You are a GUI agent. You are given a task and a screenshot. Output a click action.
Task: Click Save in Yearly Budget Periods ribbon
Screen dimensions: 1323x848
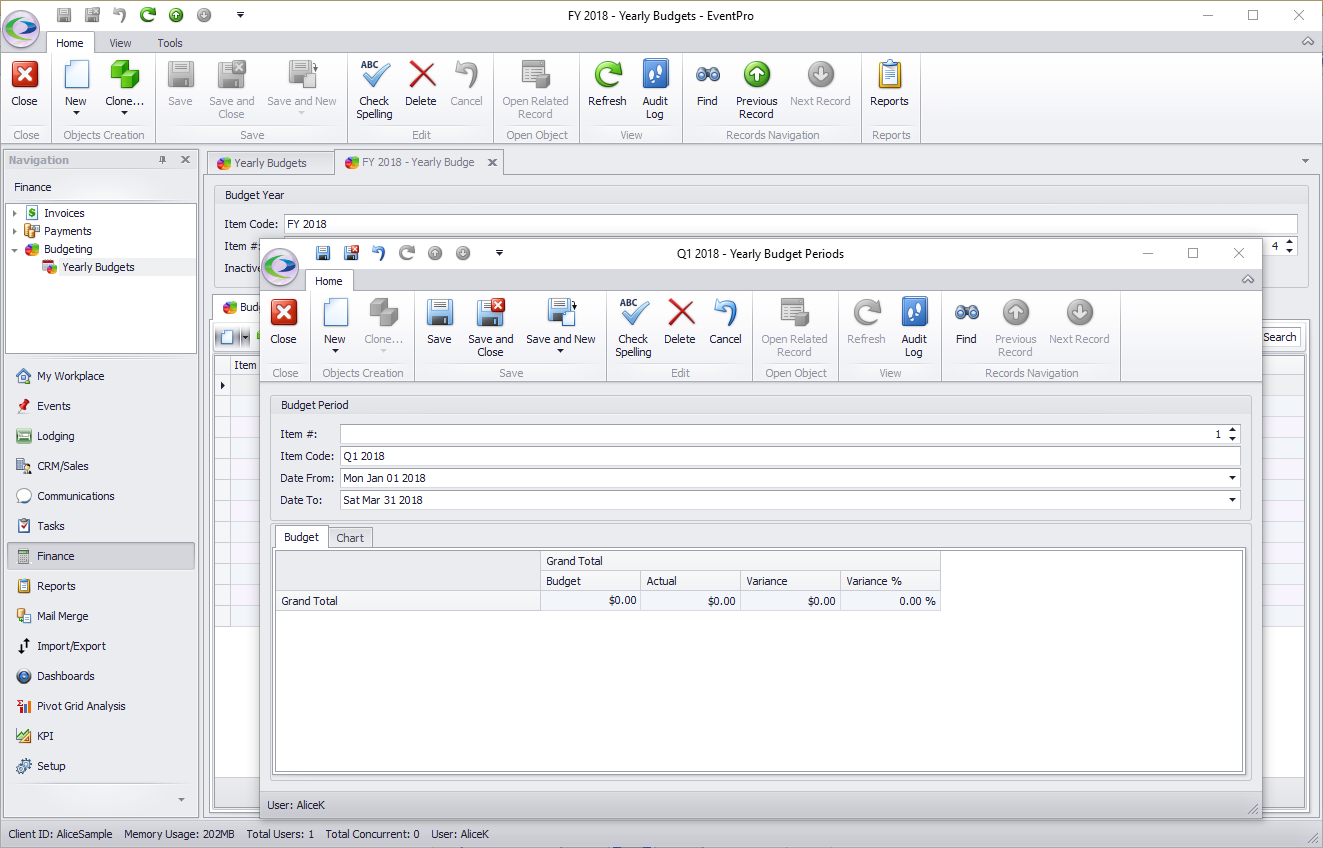[x=439, y=322]
